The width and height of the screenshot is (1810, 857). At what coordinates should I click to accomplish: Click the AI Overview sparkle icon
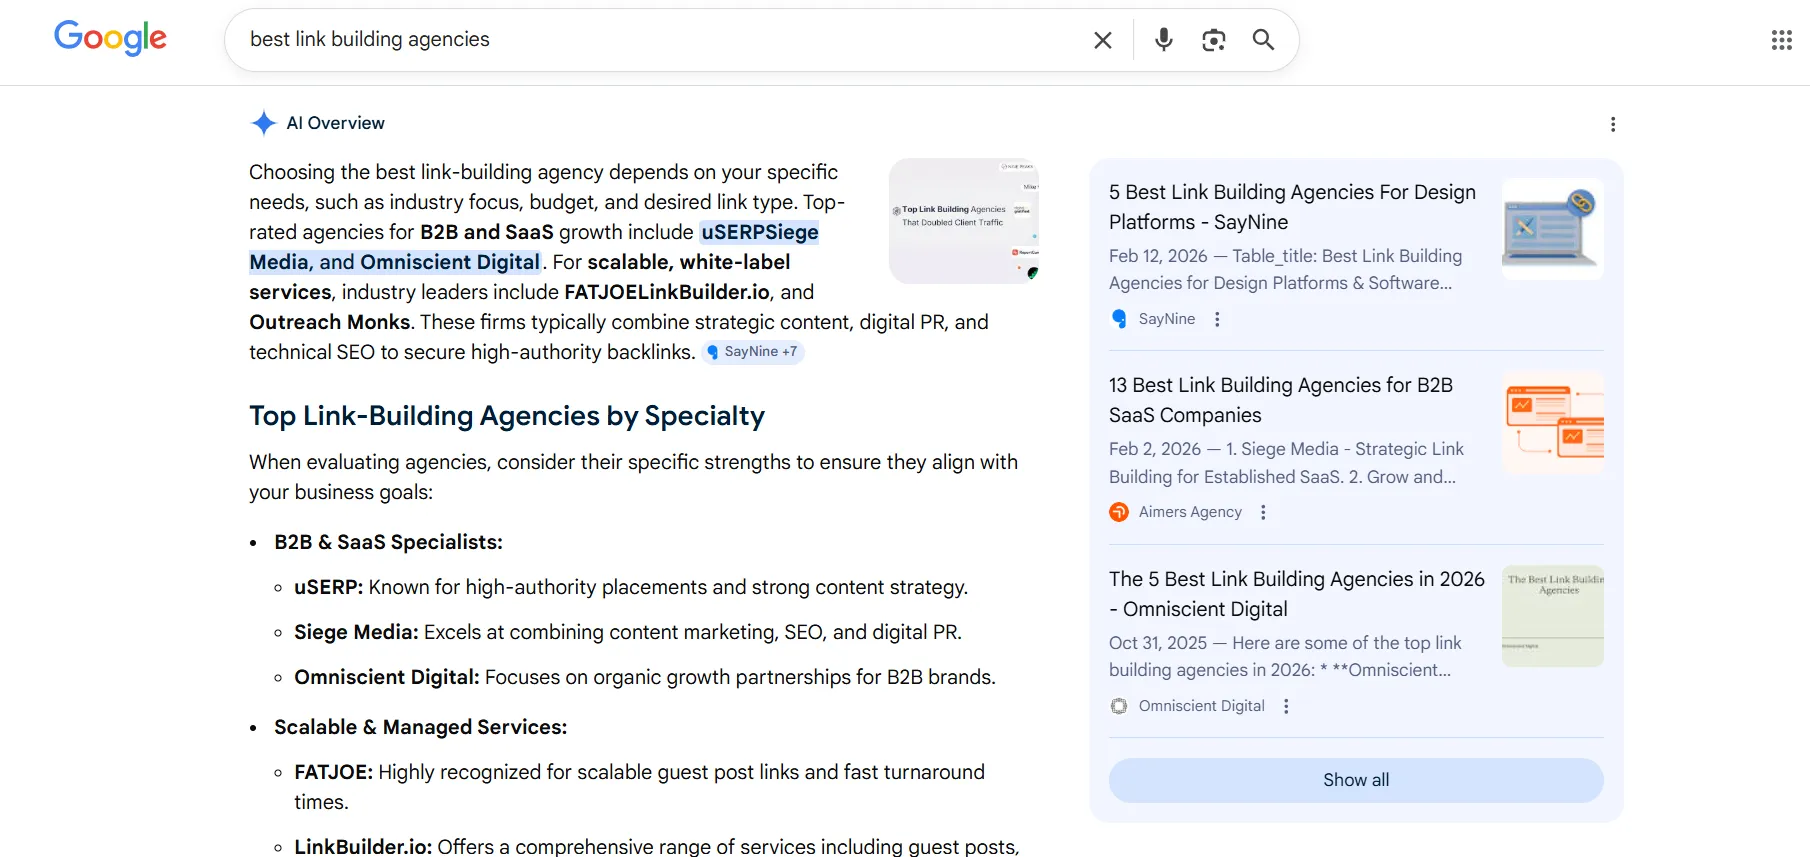(x=263, y=123)
